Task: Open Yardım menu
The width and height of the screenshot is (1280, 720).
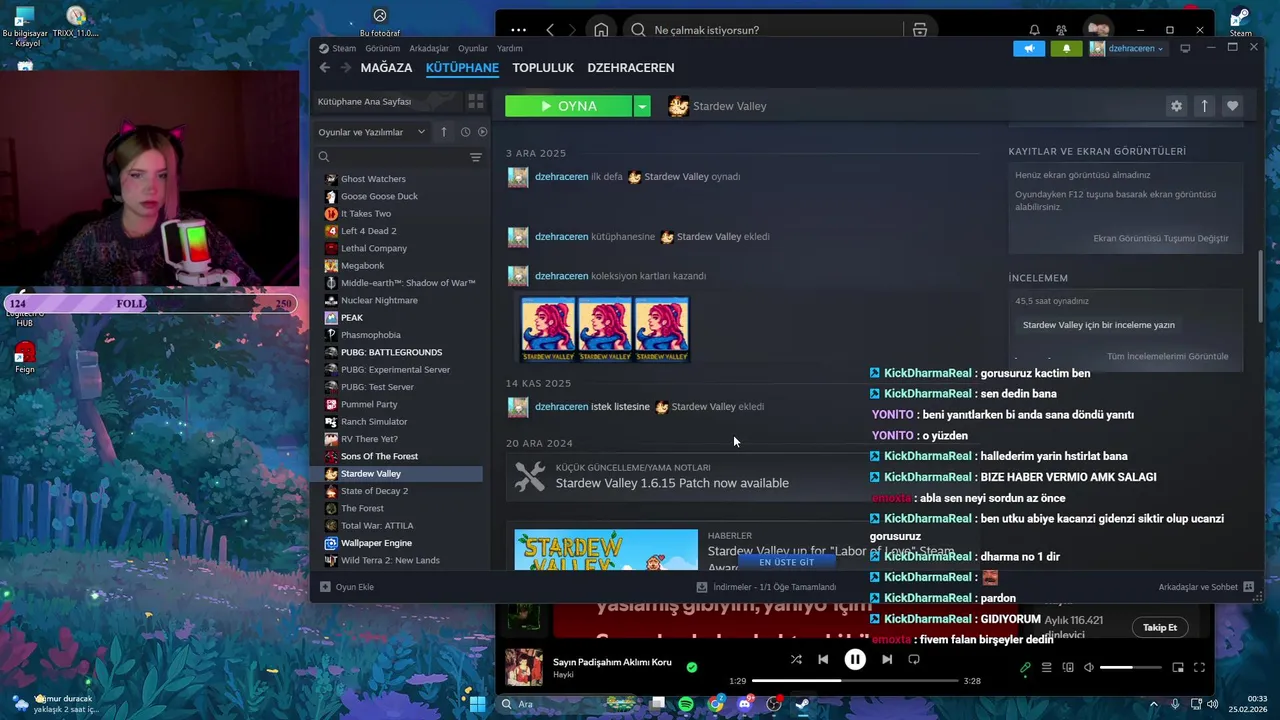Action: coord(510,48)
